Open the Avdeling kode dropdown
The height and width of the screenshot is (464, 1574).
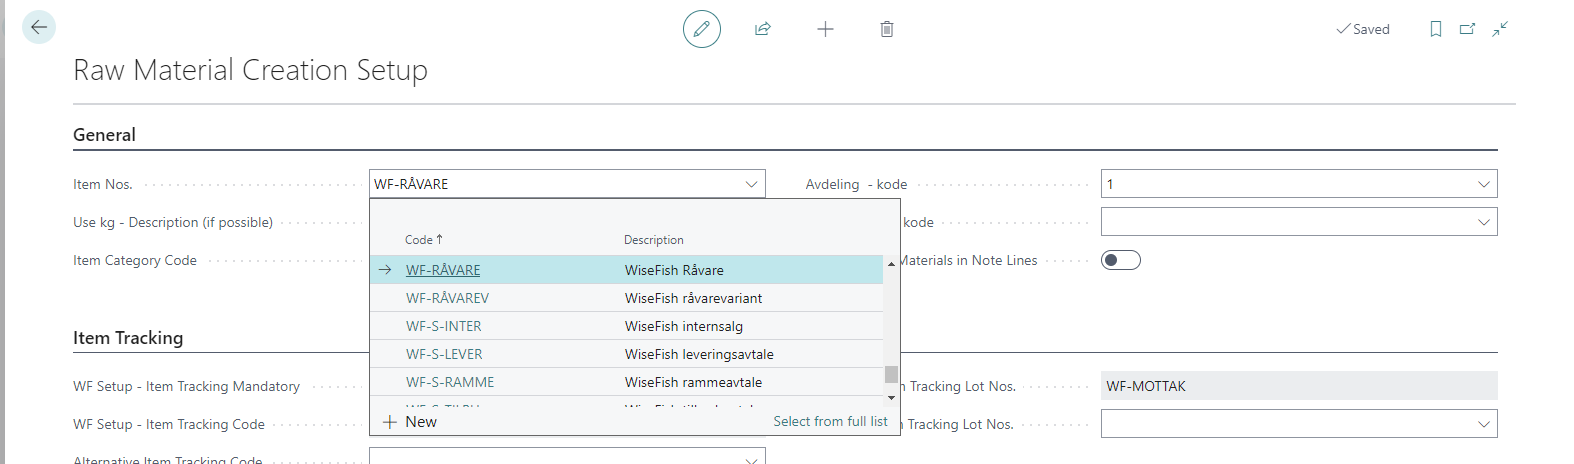[1483, 184]
